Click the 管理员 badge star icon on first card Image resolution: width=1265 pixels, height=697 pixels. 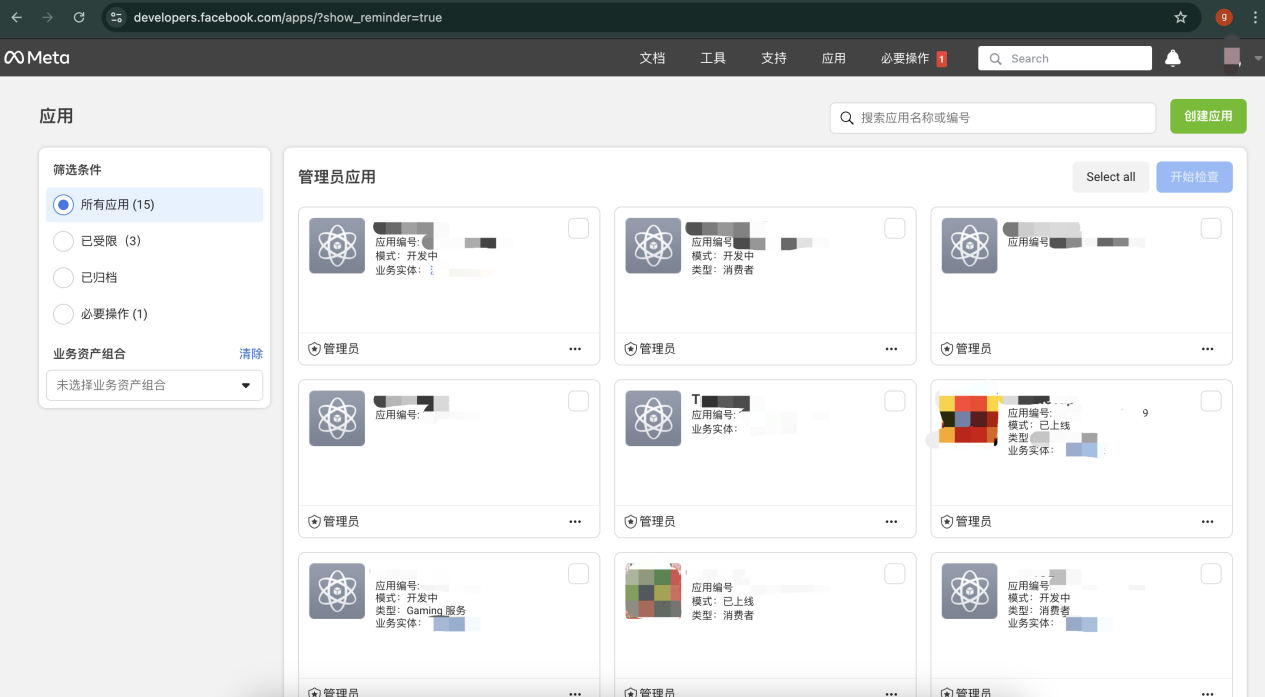(313, 349)
